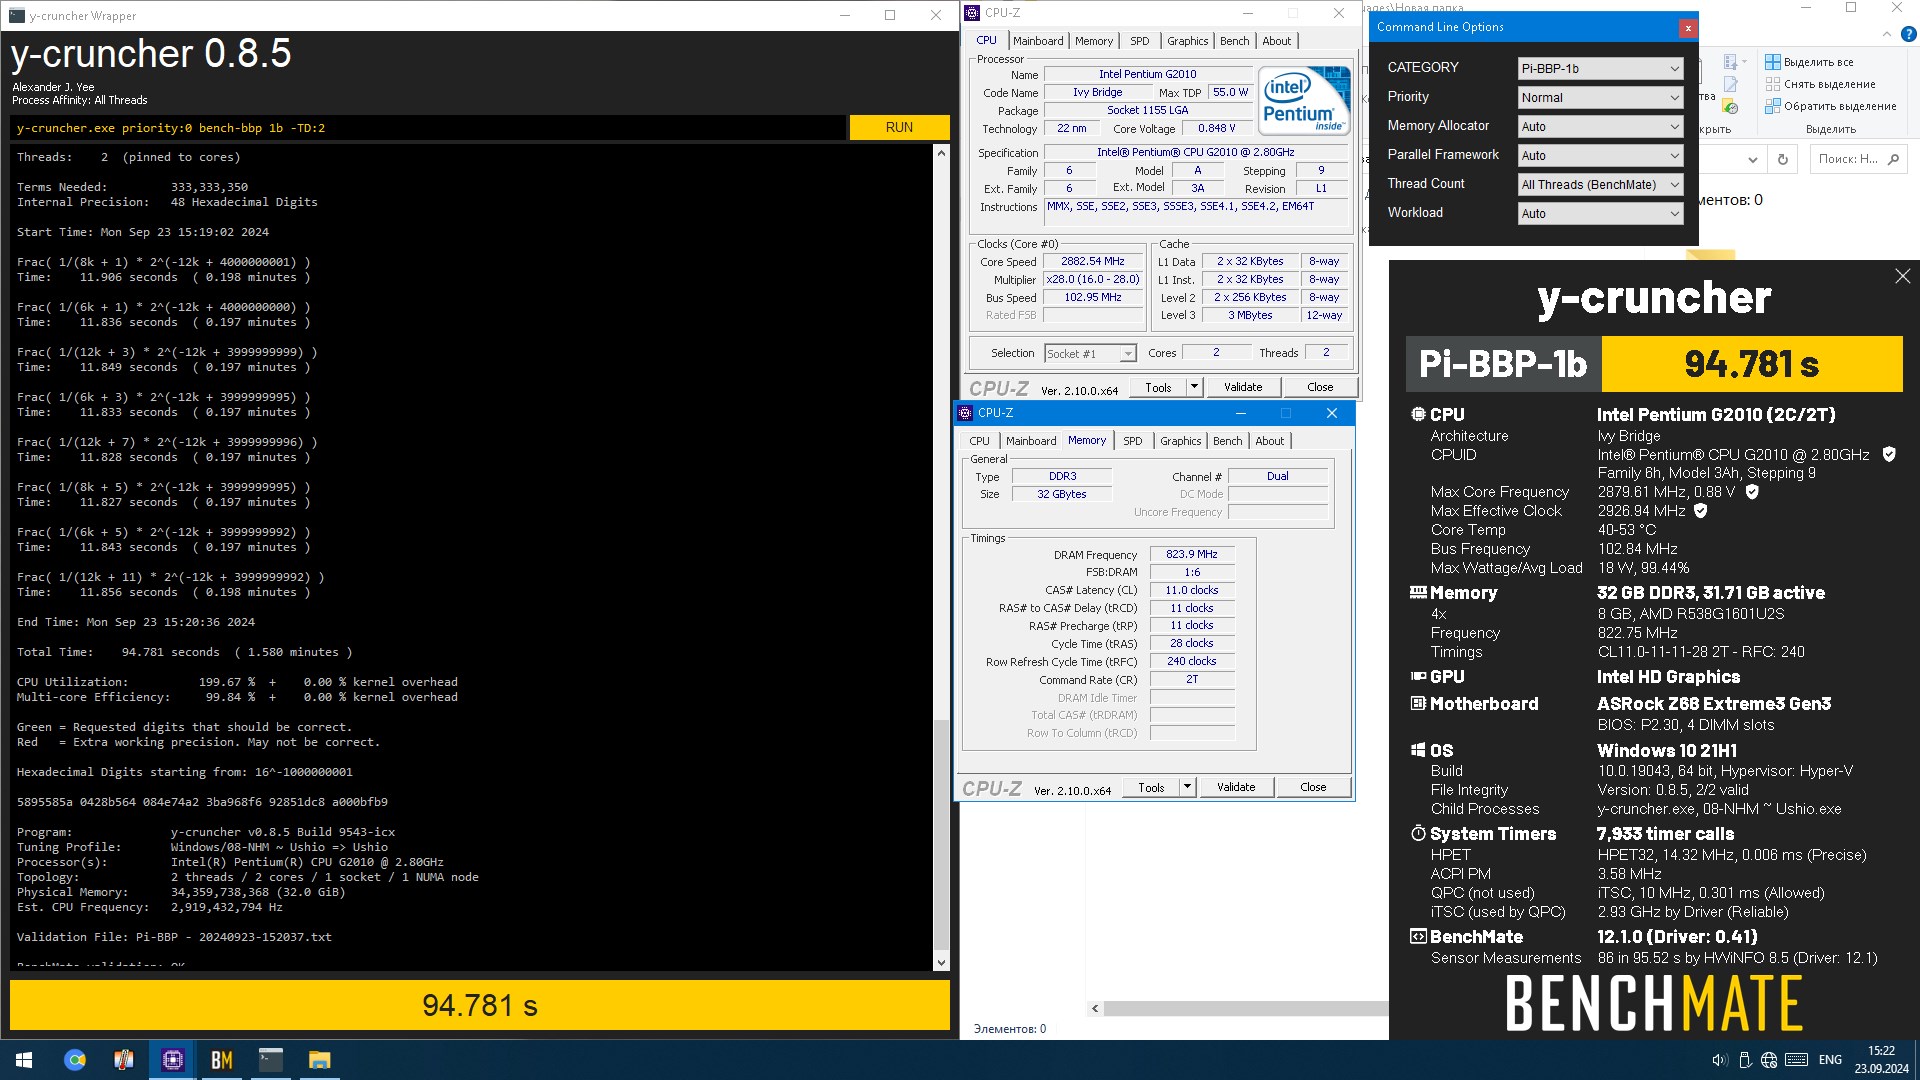Open the Socket #1 selection dropdown in CPU-Z

(1091, 353)
